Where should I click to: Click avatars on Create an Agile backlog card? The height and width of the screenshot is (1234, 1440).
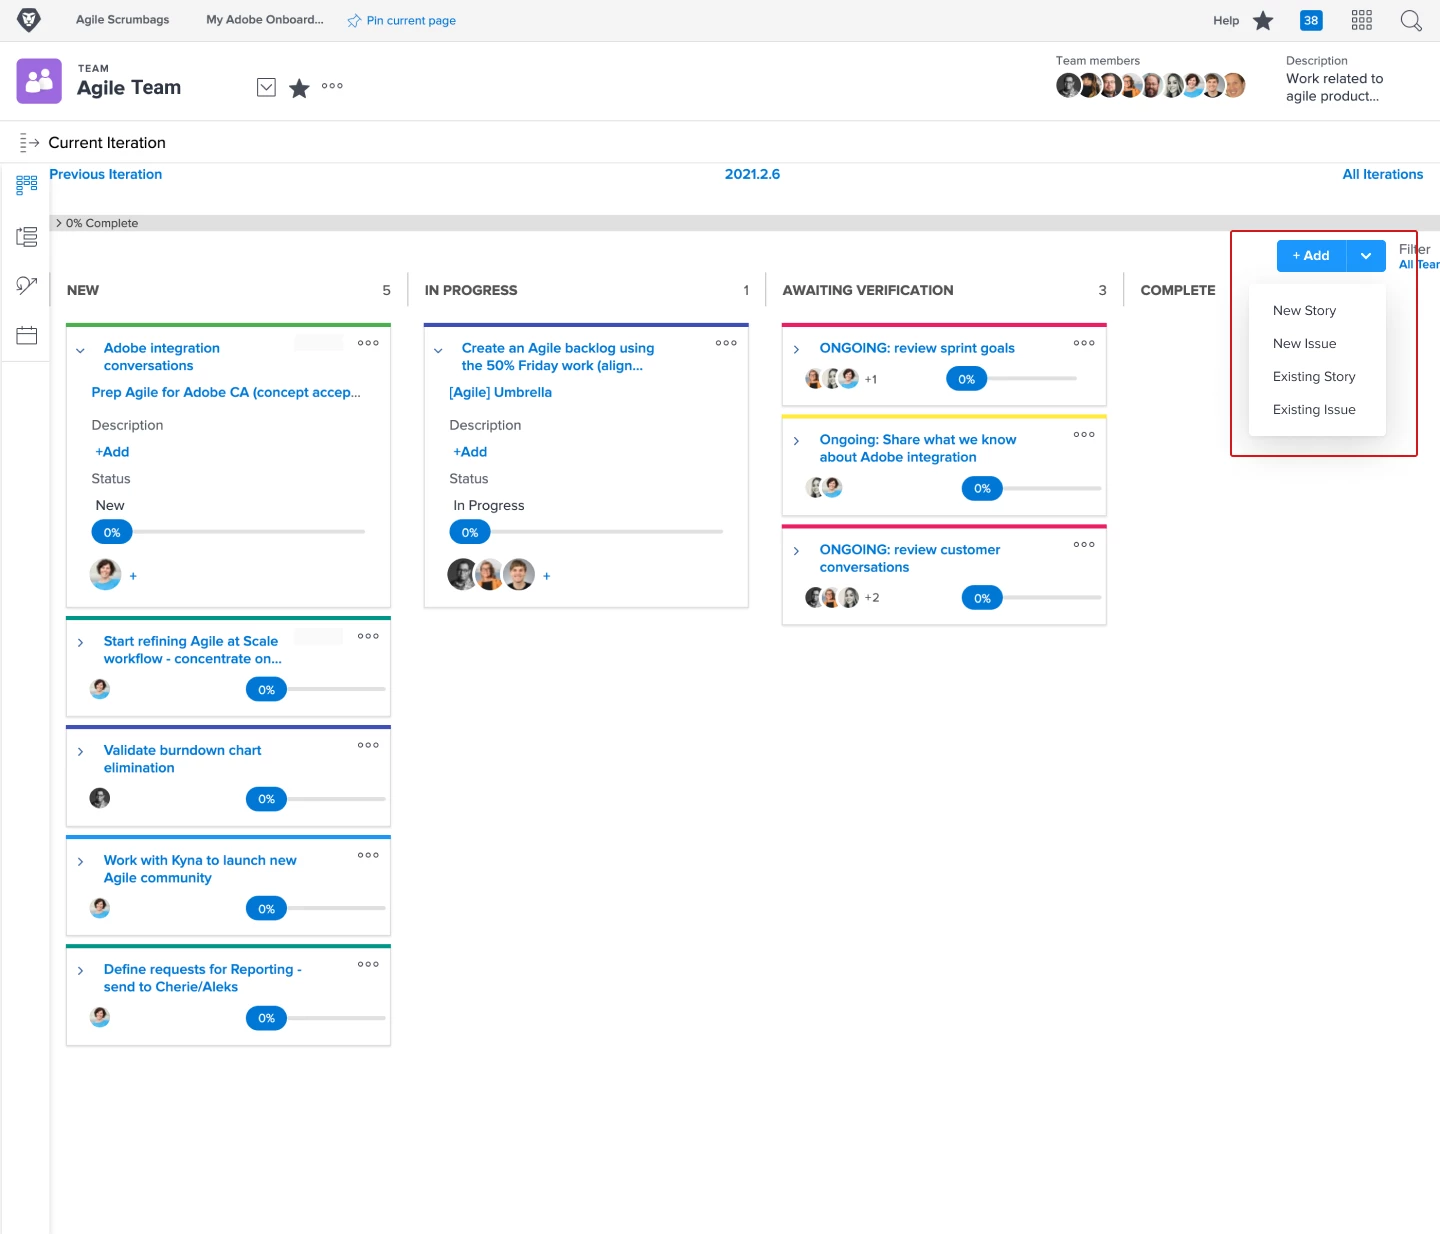point(491,574)
